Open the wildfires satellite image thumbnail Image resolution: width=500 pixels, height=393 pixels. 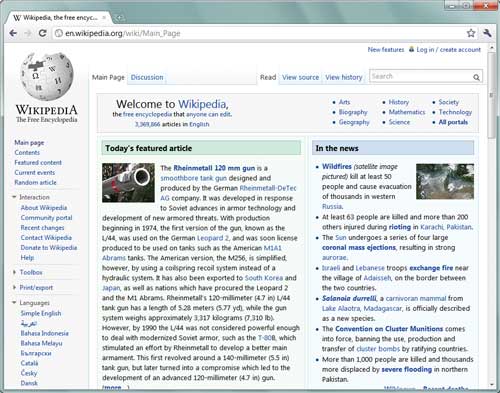click(x=445, y=181)
